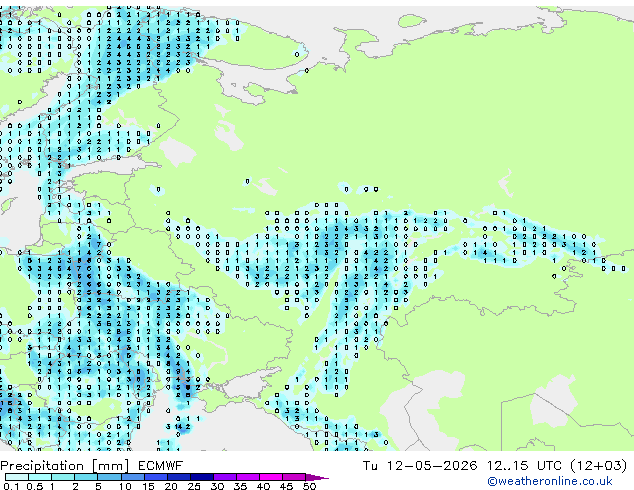Click the '10' legend value label
The image size is (634, 490).
click(125, 486)
